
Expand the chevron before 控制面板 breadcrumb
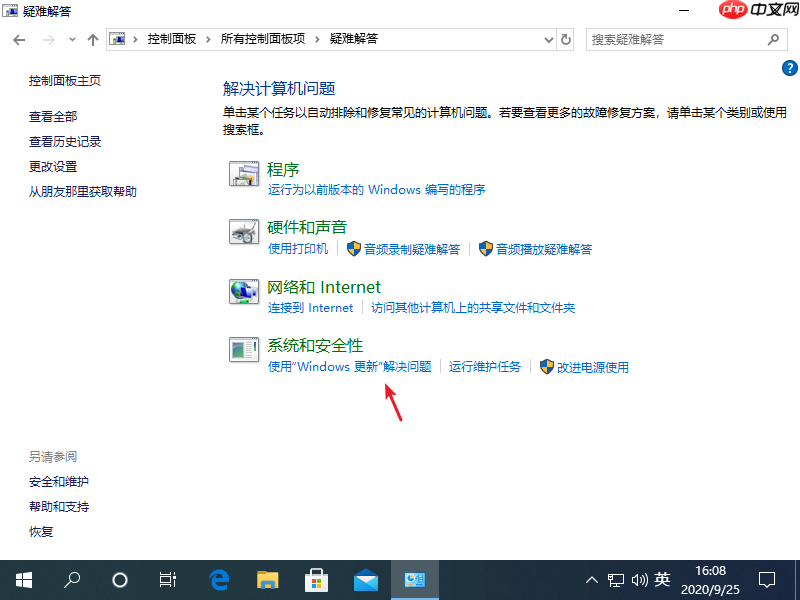[x=135, y=39]
